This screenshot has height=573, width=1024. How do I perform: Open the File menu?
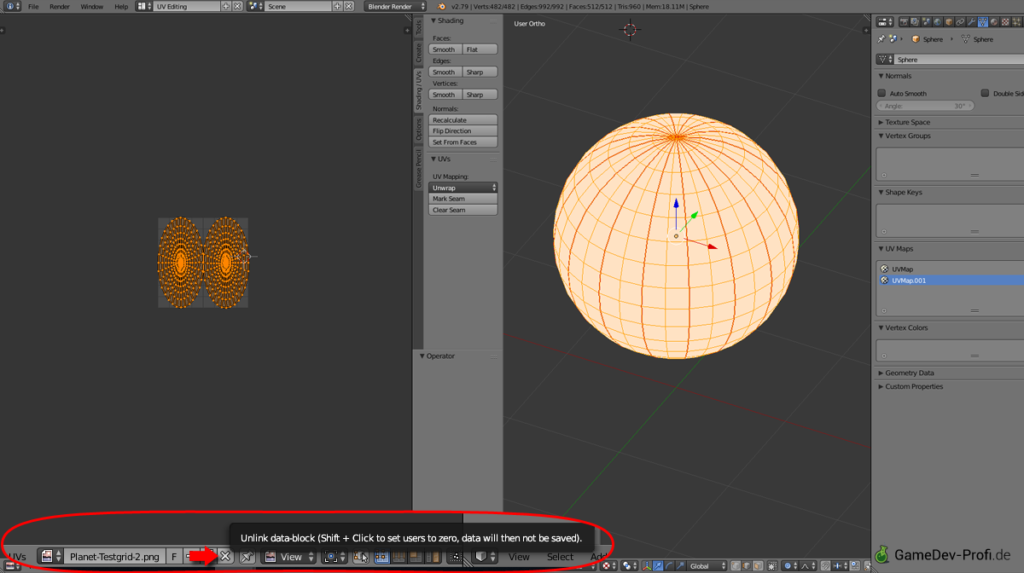[x=33, y=7]
